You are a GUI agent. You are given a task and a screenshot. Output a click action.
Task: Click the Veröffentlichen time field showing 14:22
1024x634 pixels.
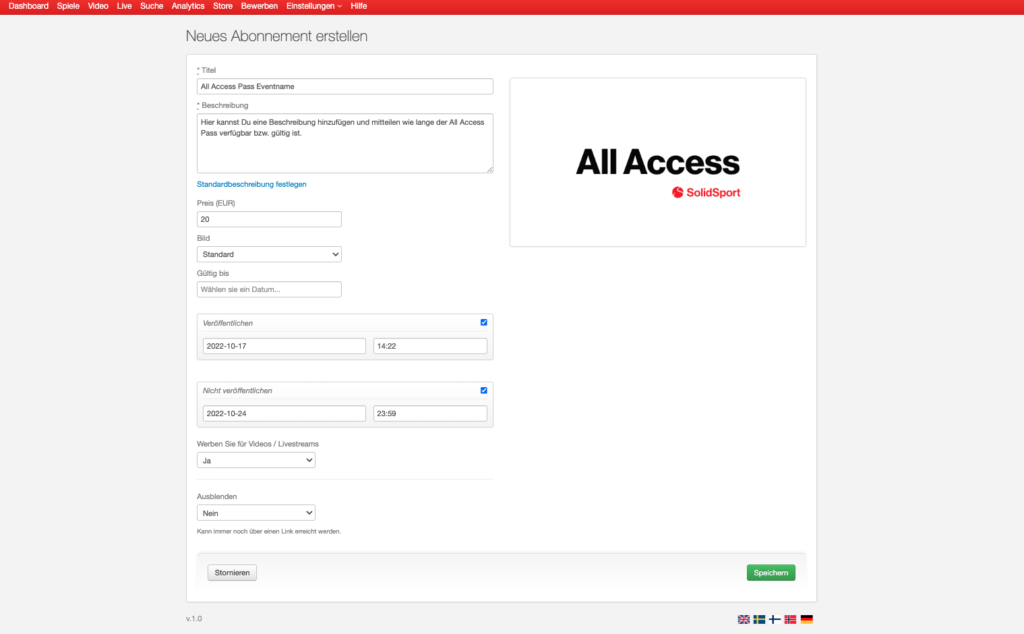pos(430,346)
